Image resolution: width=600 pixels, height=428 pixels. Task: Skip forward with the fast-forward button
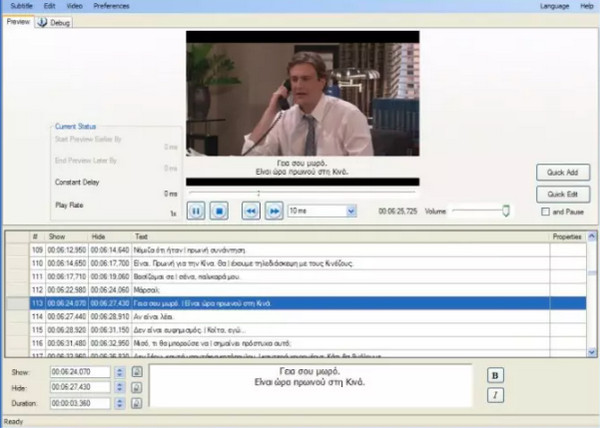pos(274,211)
